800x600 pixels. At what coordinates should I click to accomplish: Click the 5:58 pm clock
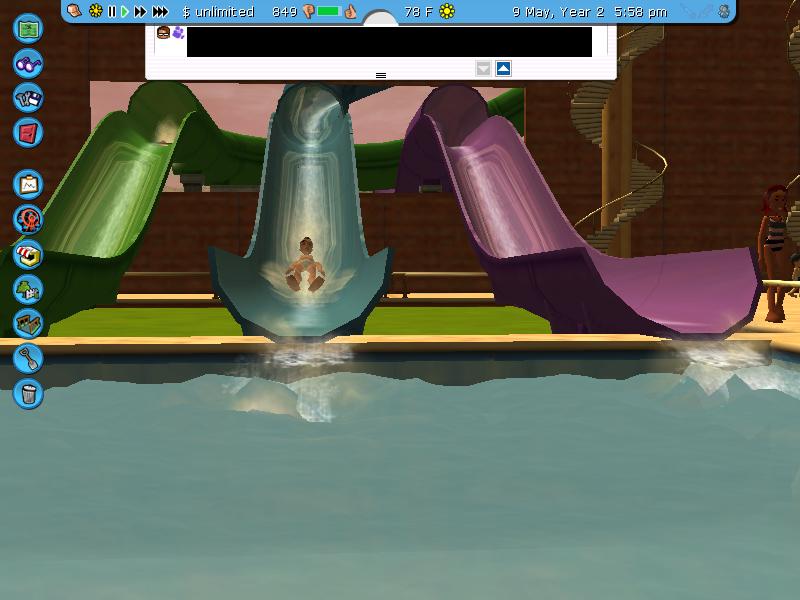pos(641,12)
